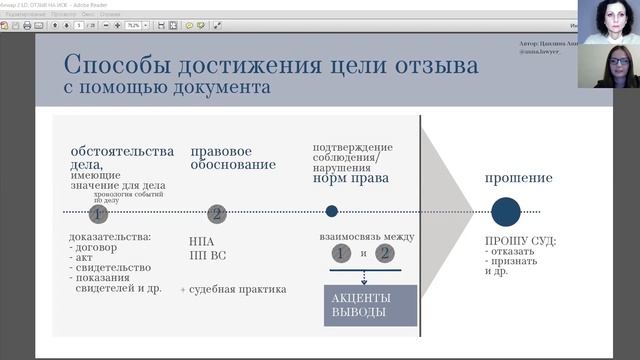Click the Save file toolbar icon
This screenshot has height=360, width=640.
point(16,26)
